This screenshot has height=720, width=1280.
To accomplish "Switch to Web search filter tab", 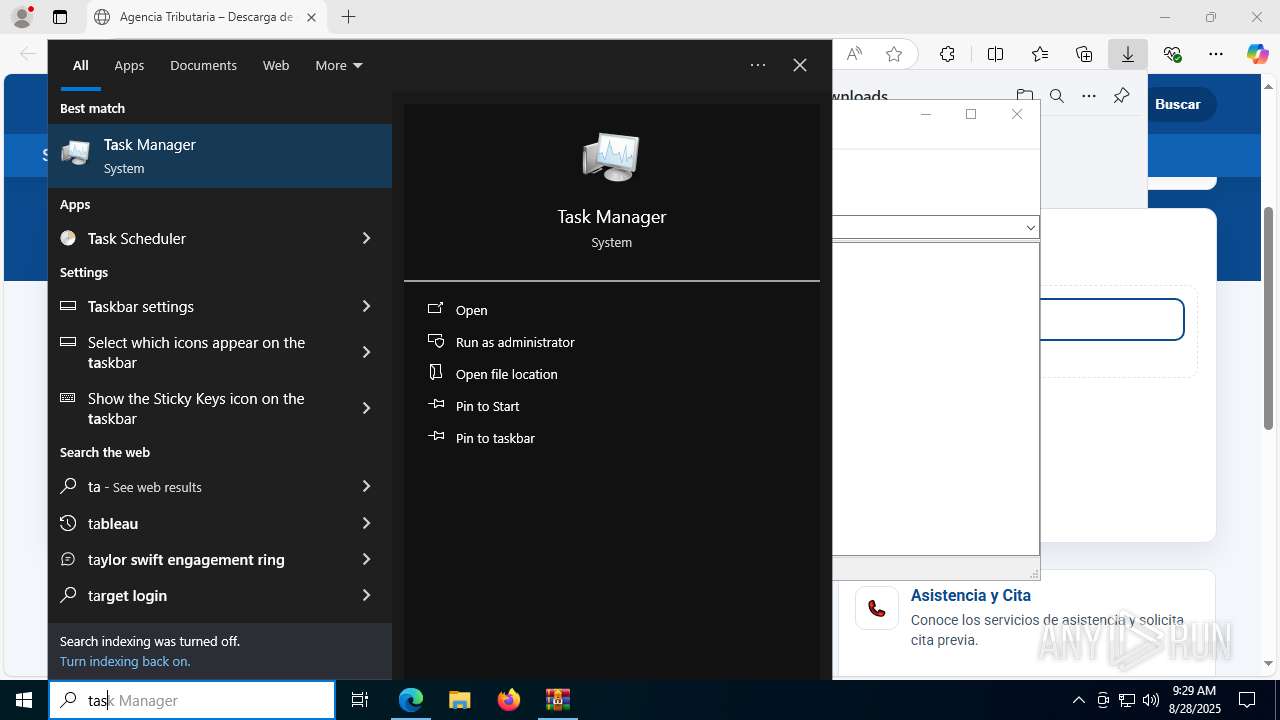I will [276, 65].
